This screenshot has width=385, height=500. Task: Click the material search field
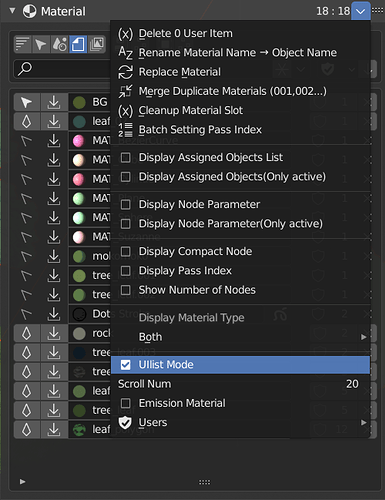[x=62, y=69]
